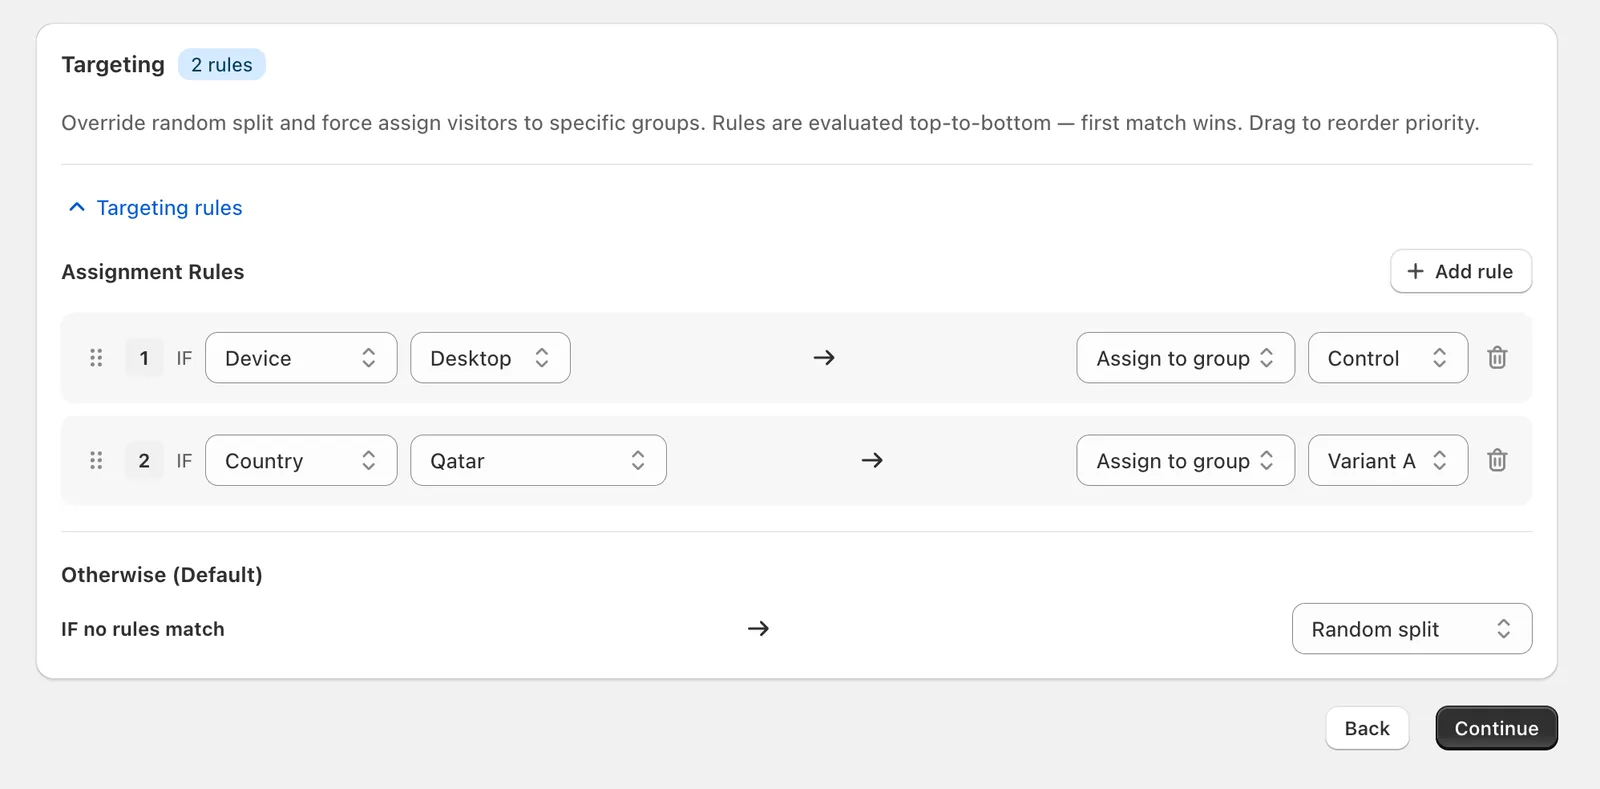Click the arrow in the default row

(758, 628)
